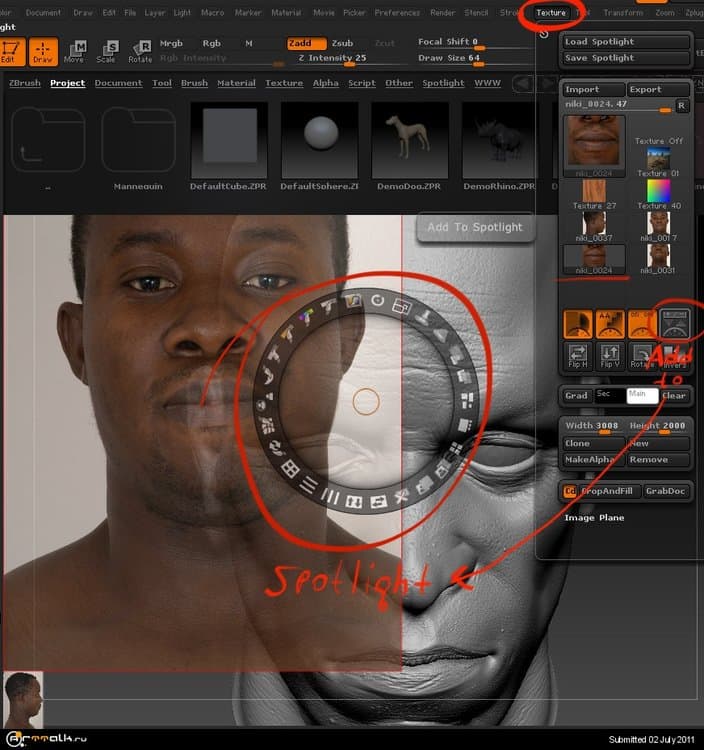Open the Transform menu palette
This screenshot has height=750, width=704.
[623, 13]
